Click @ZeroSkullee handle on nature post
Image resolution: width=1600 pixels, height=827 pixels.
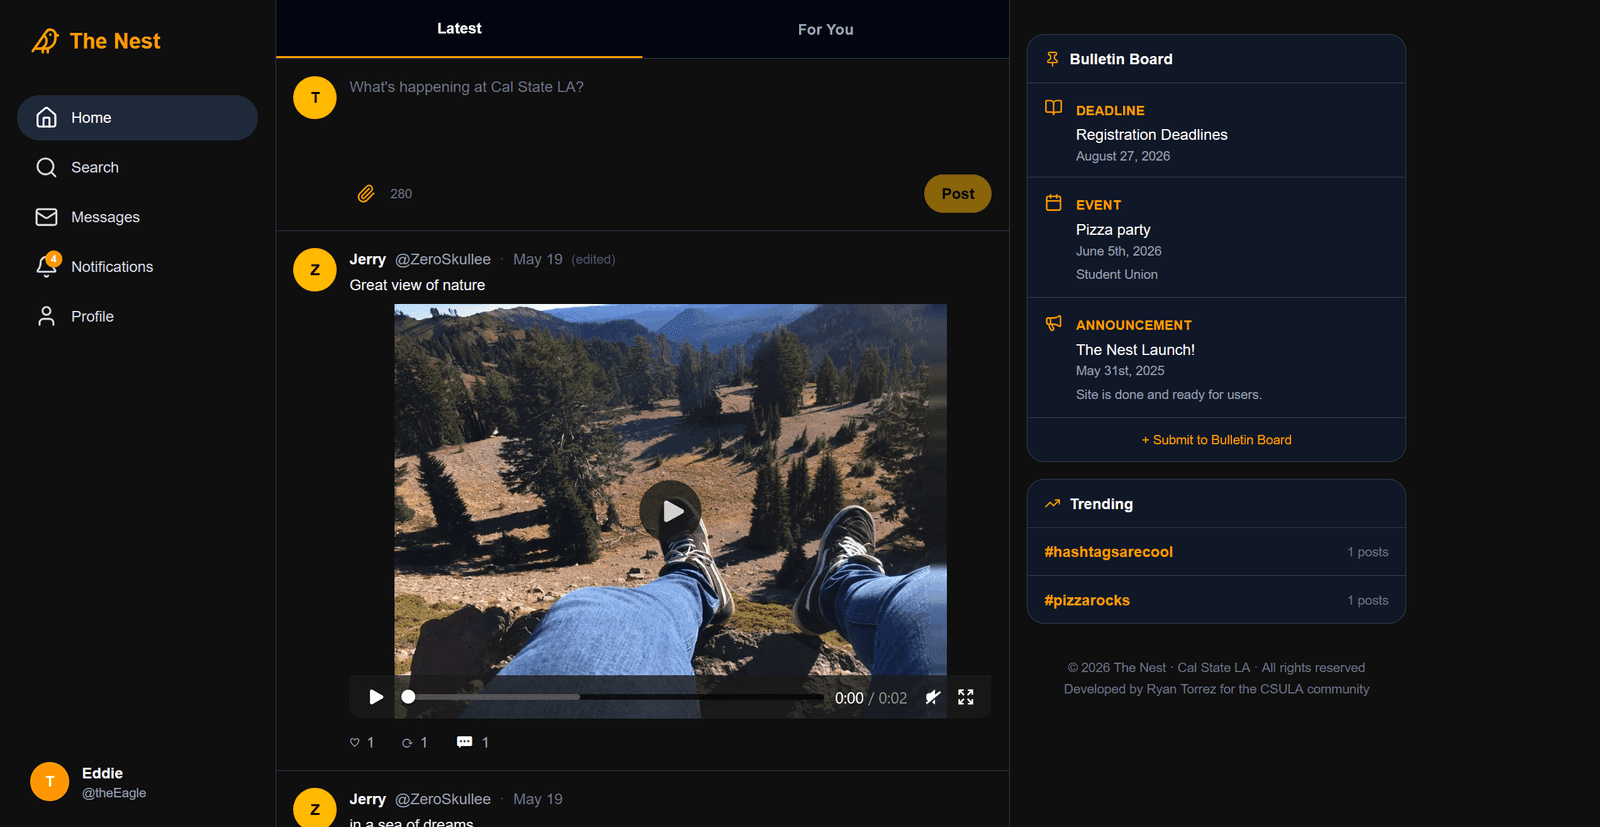coord(443,259)
